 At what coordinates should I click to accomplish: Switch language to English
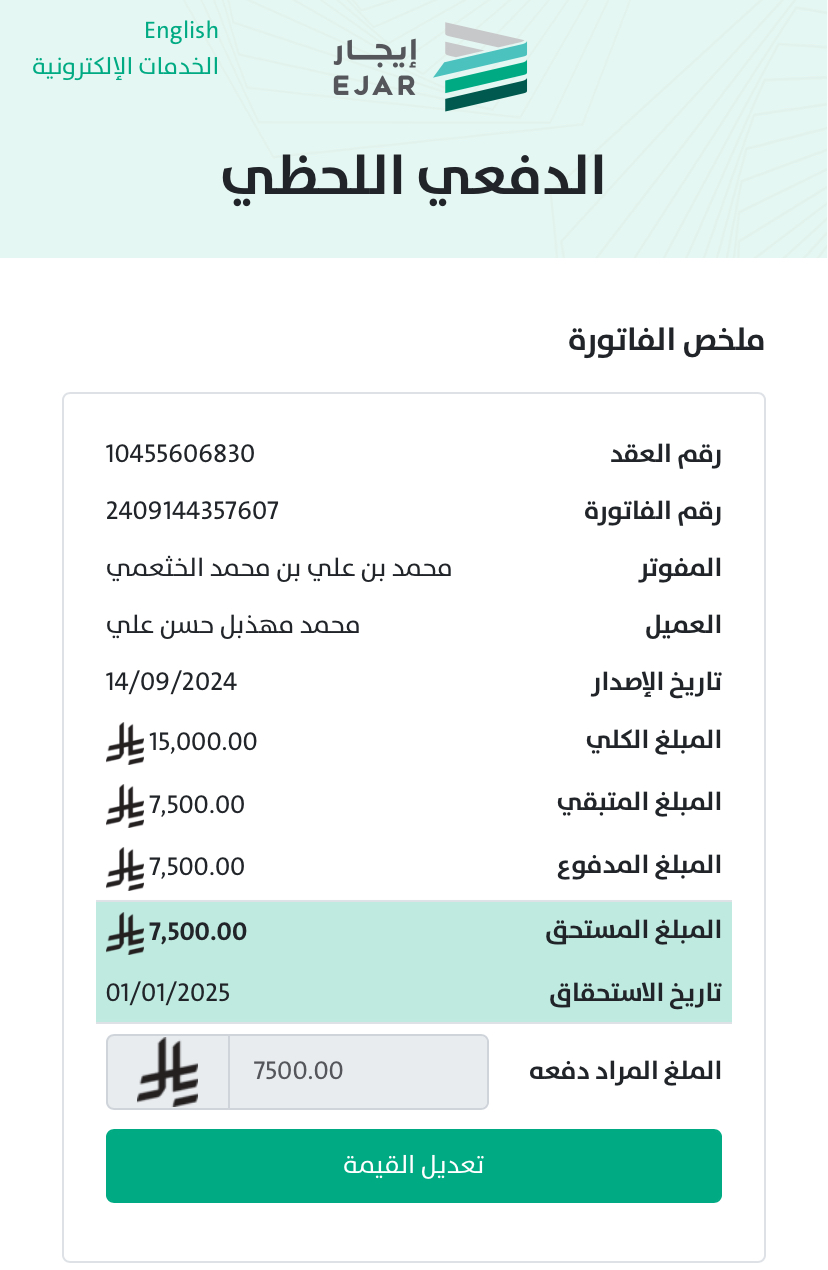point(181,30)
